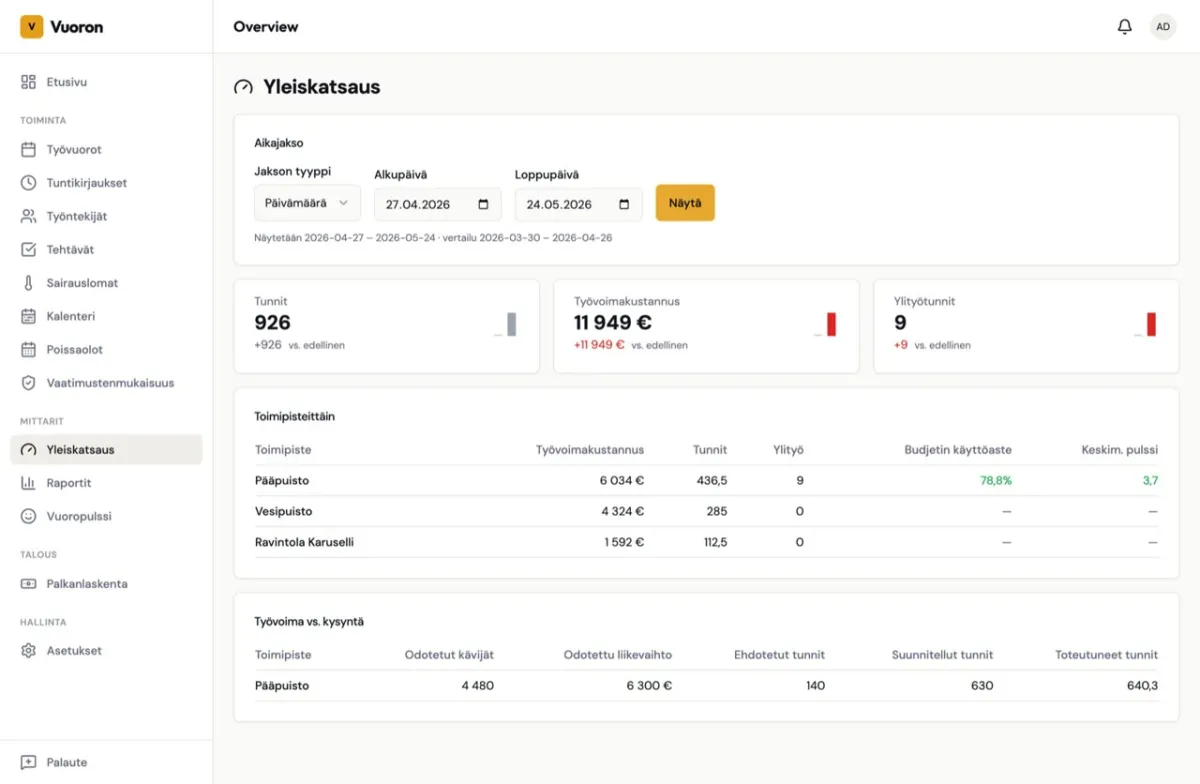Image resolution: width=1200 pixels, height=784 pixels.
Task: Click the Vaatimustenmukaisuus shield icon
Action: 28,383
